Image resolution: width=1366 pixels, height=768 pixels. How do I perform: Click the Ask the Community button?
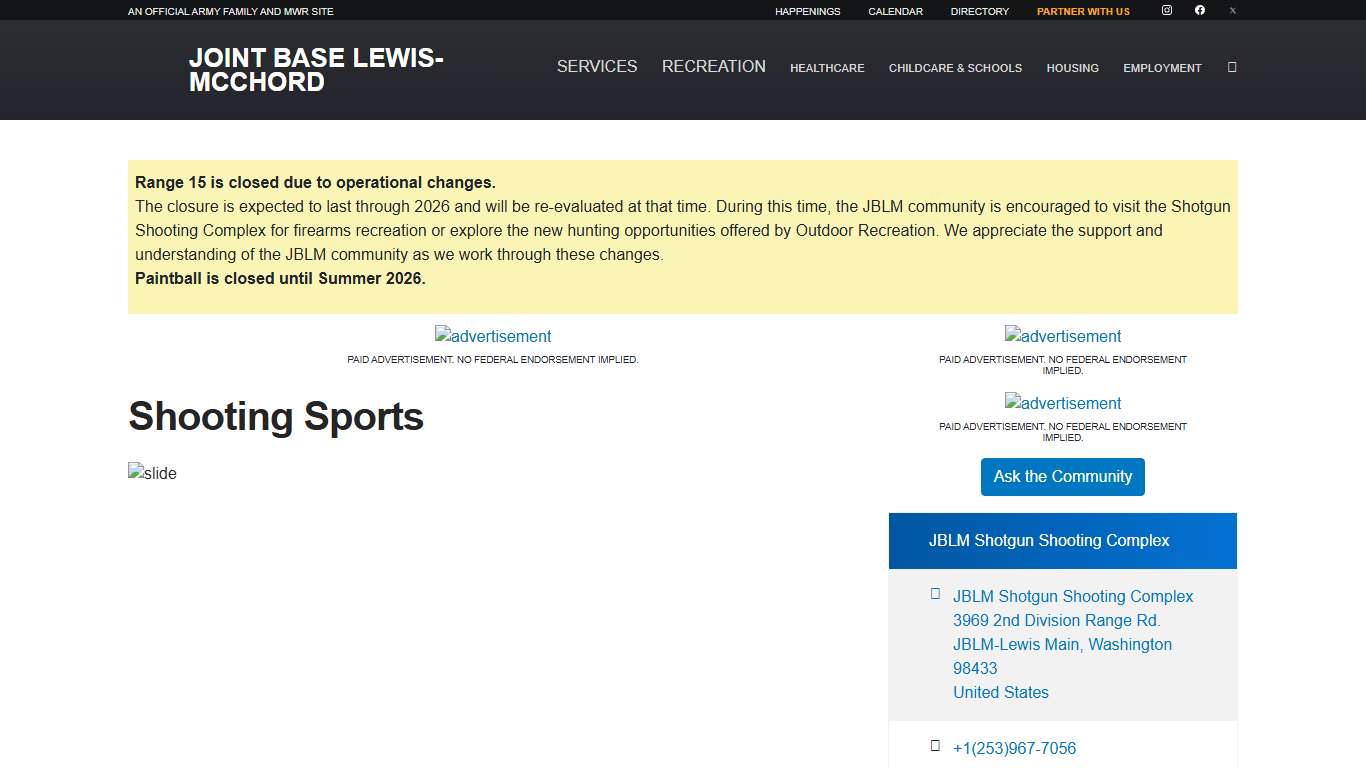1062,477
